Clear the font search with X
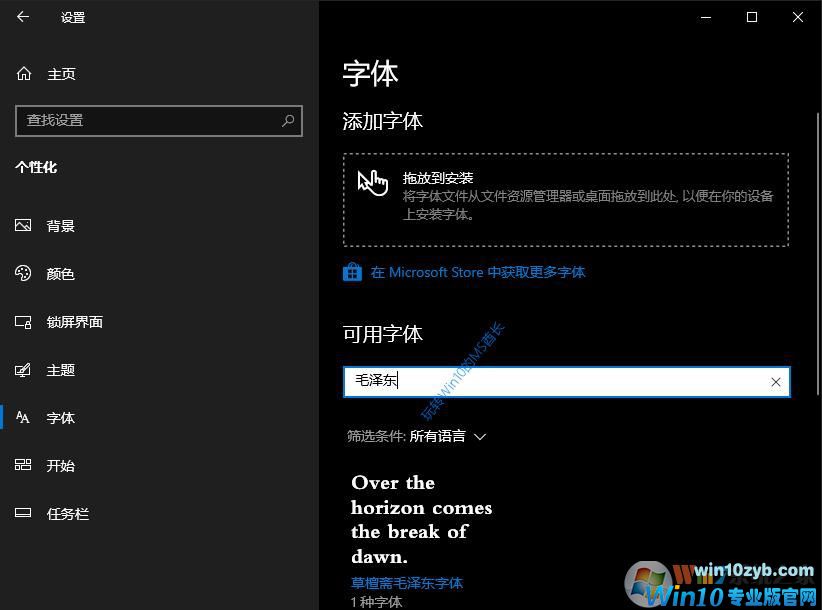This screenshot has height=610, width=822. [x=776, y=382]
